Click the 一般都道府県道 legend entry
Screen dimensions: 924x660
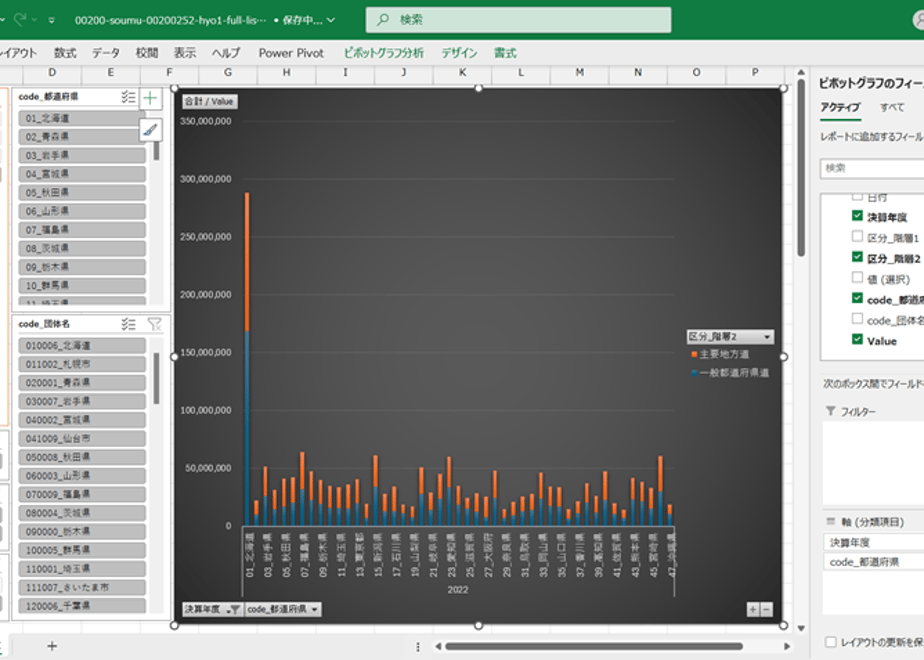point(730,373)
